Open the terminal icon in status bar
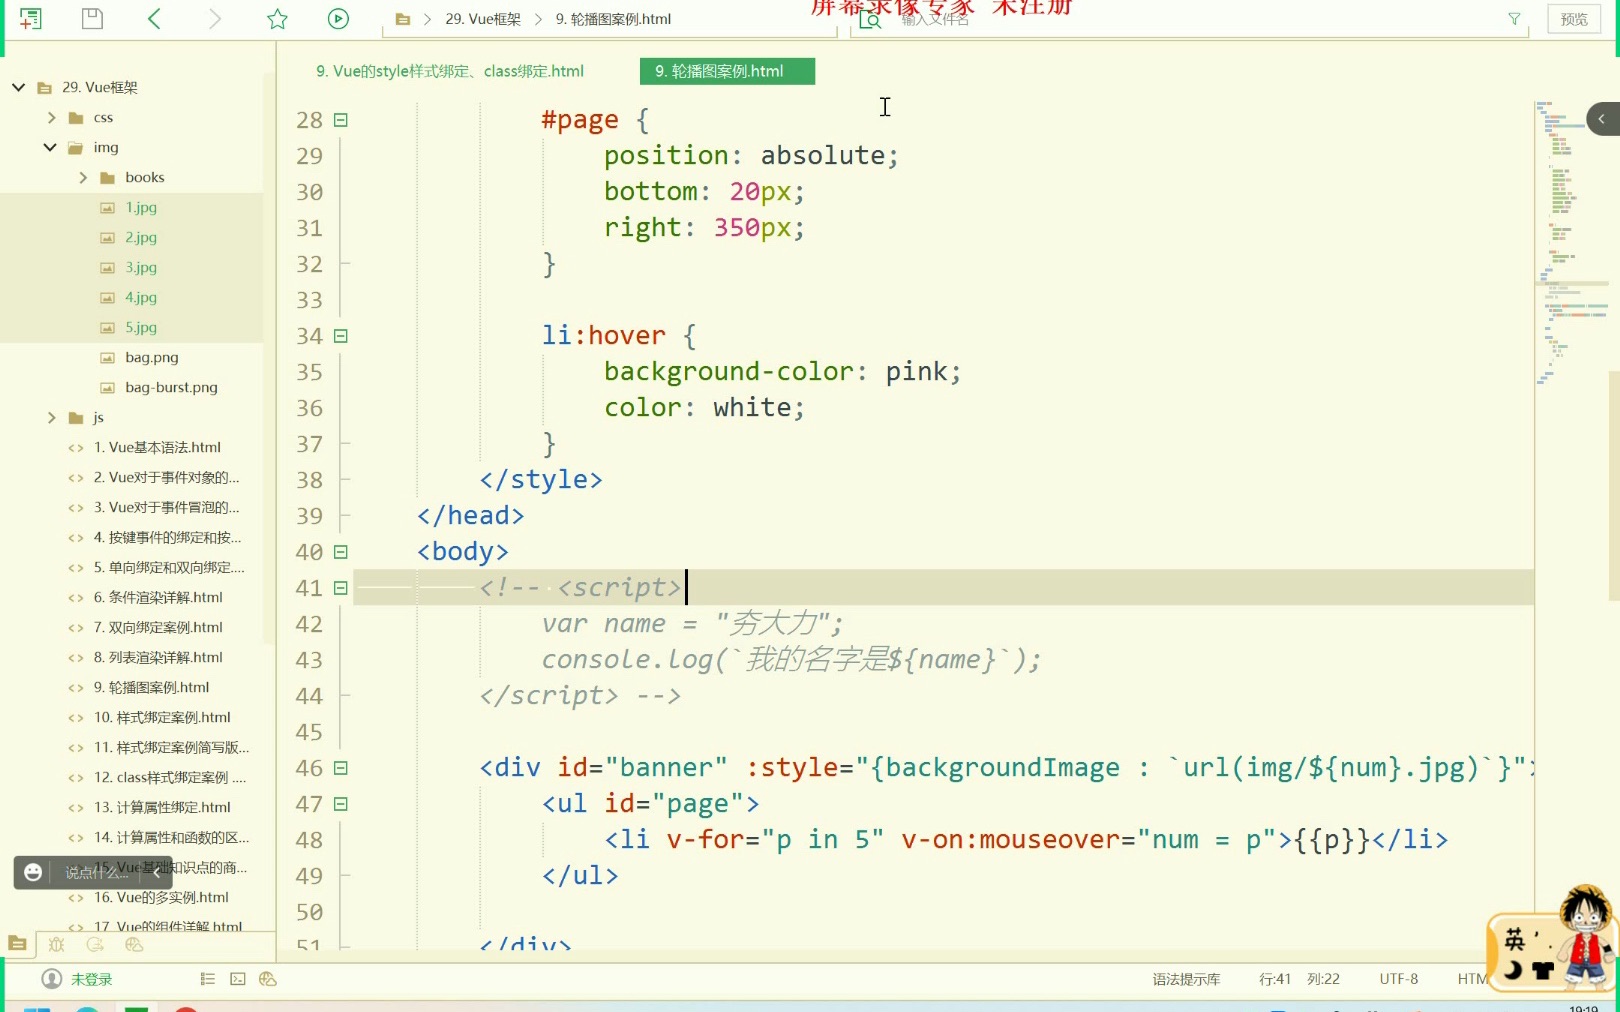The height and width of the screenshot is (1012, 1620). click(x=238, y=979)
